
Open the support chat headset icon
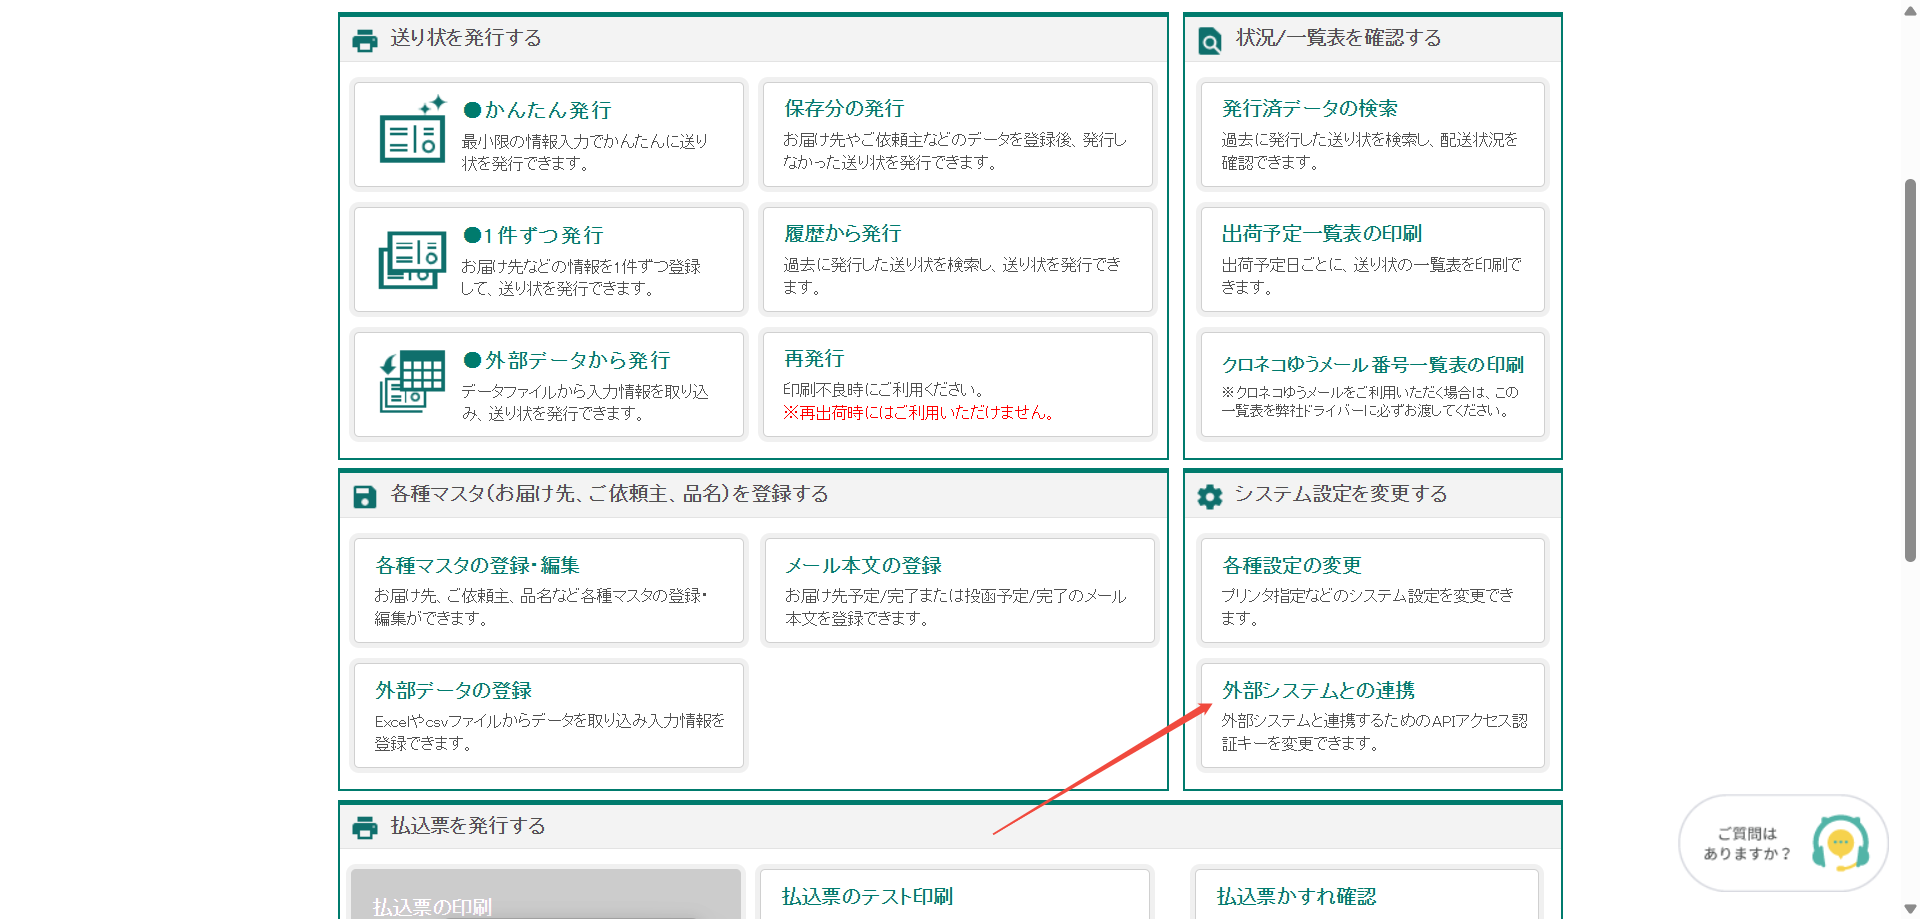tap(1841, 843)
